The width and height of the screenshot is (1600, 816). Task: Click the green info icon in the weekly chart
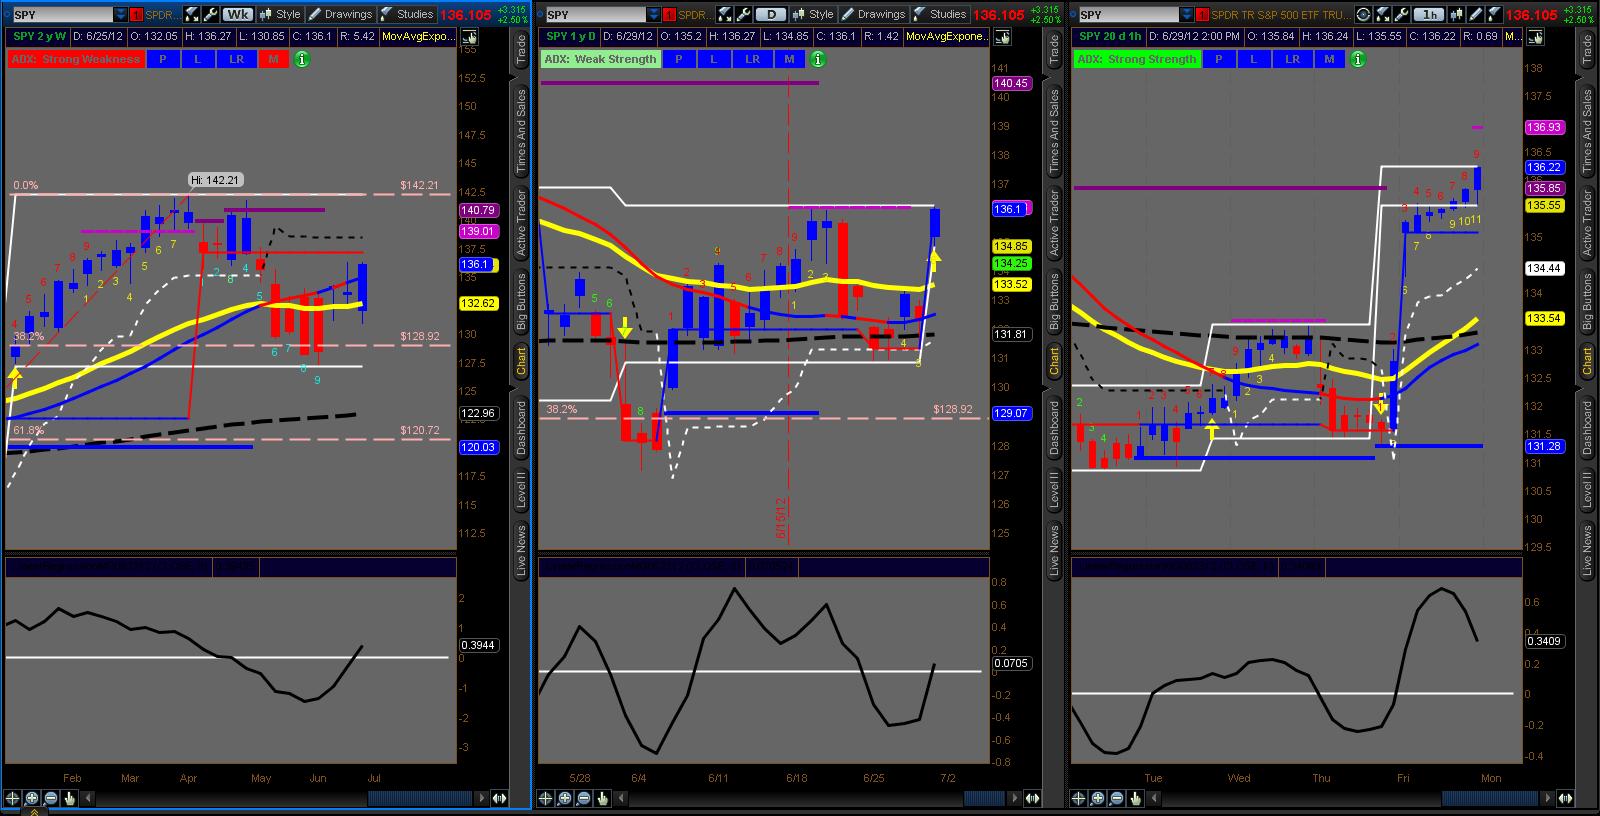pyautogui.click(x=301, y=59)
